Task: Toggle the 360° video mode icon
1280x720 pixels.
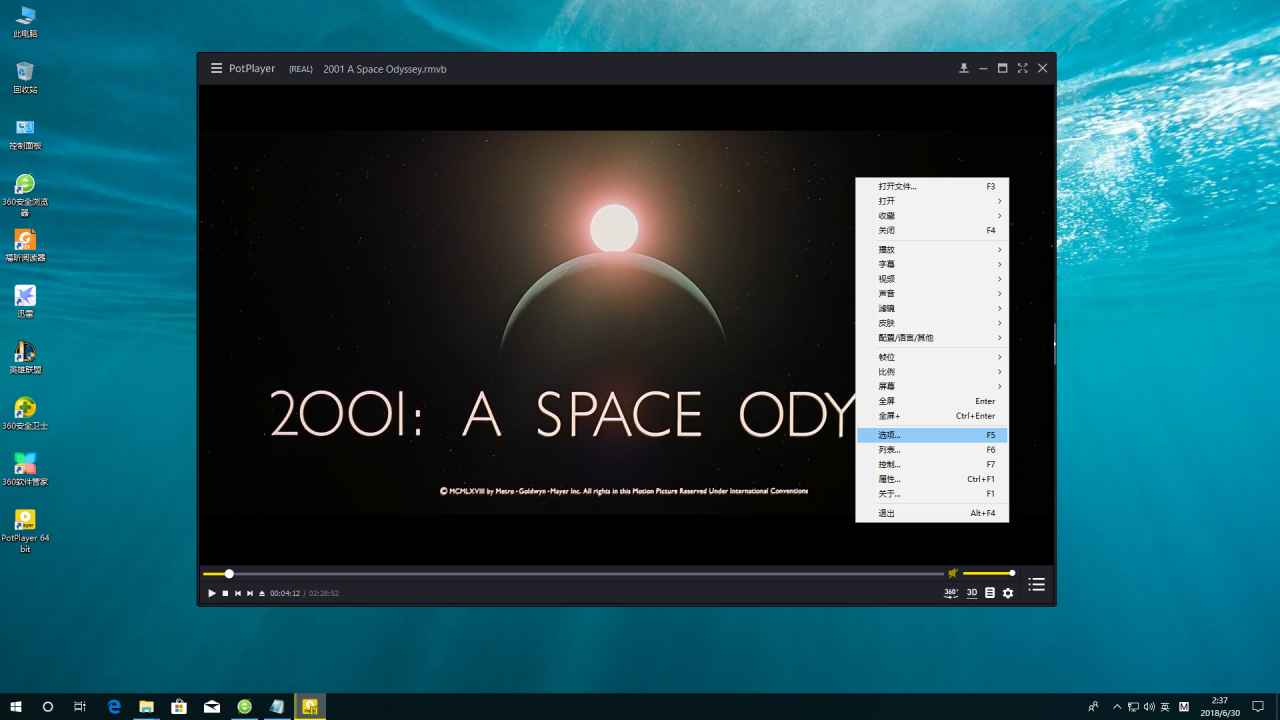Action: (951, 593)
